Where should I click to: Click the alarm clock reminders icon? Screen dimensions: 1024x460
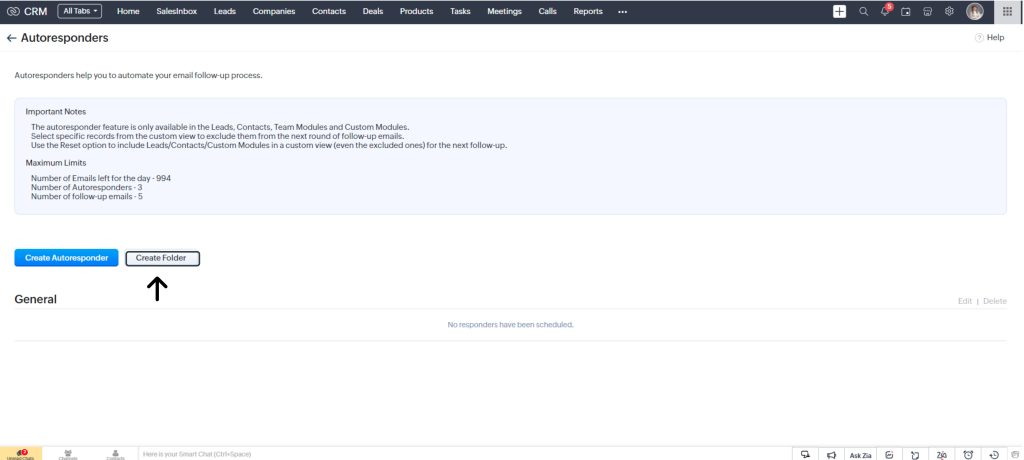pos(967,454)
